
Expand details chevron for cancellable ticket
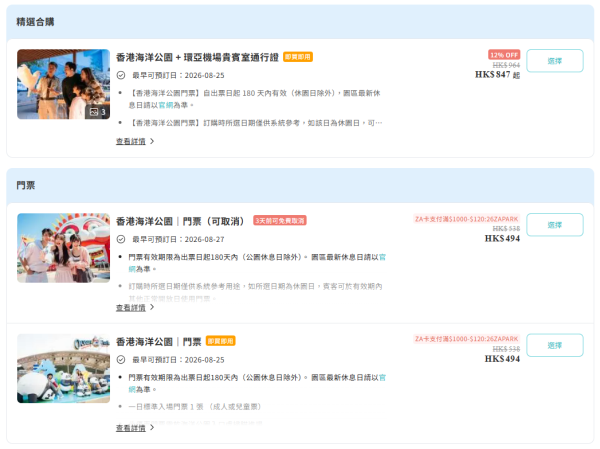[x=152, y=307]
